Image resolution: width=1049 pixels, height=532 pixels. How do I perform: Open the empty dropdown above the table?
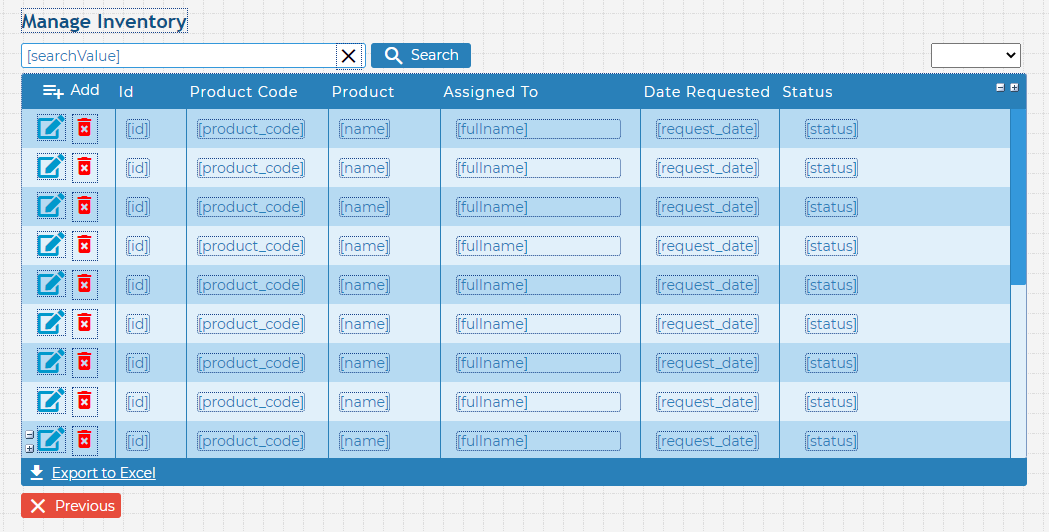(x=975, y=56)
